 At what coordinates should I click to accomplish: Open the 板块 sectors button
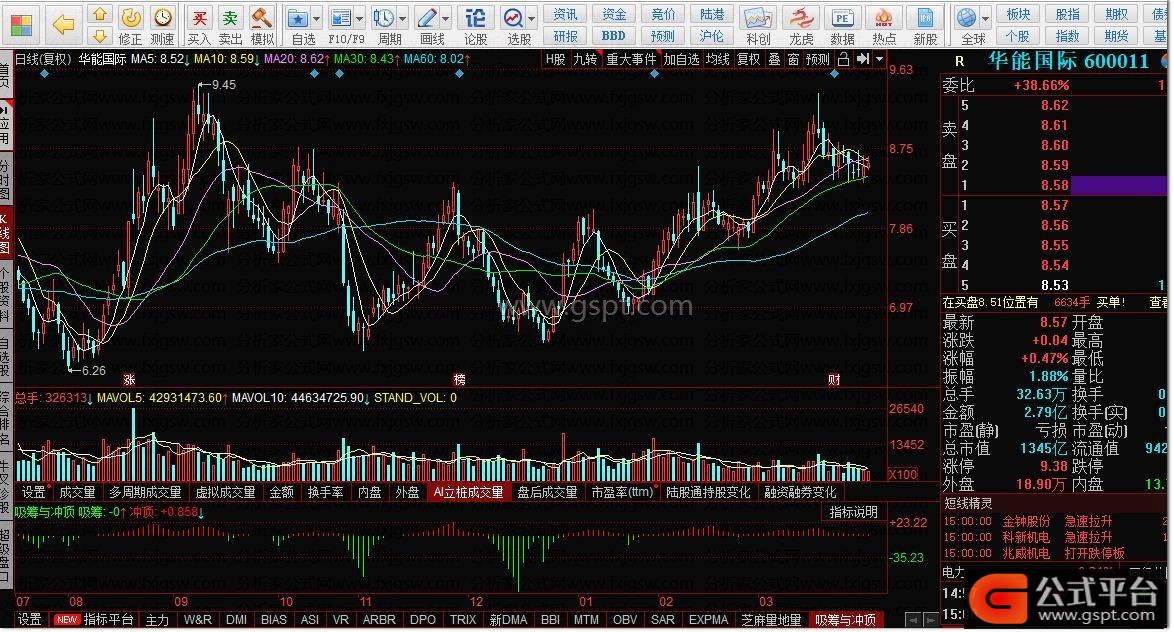[1018, 14]
